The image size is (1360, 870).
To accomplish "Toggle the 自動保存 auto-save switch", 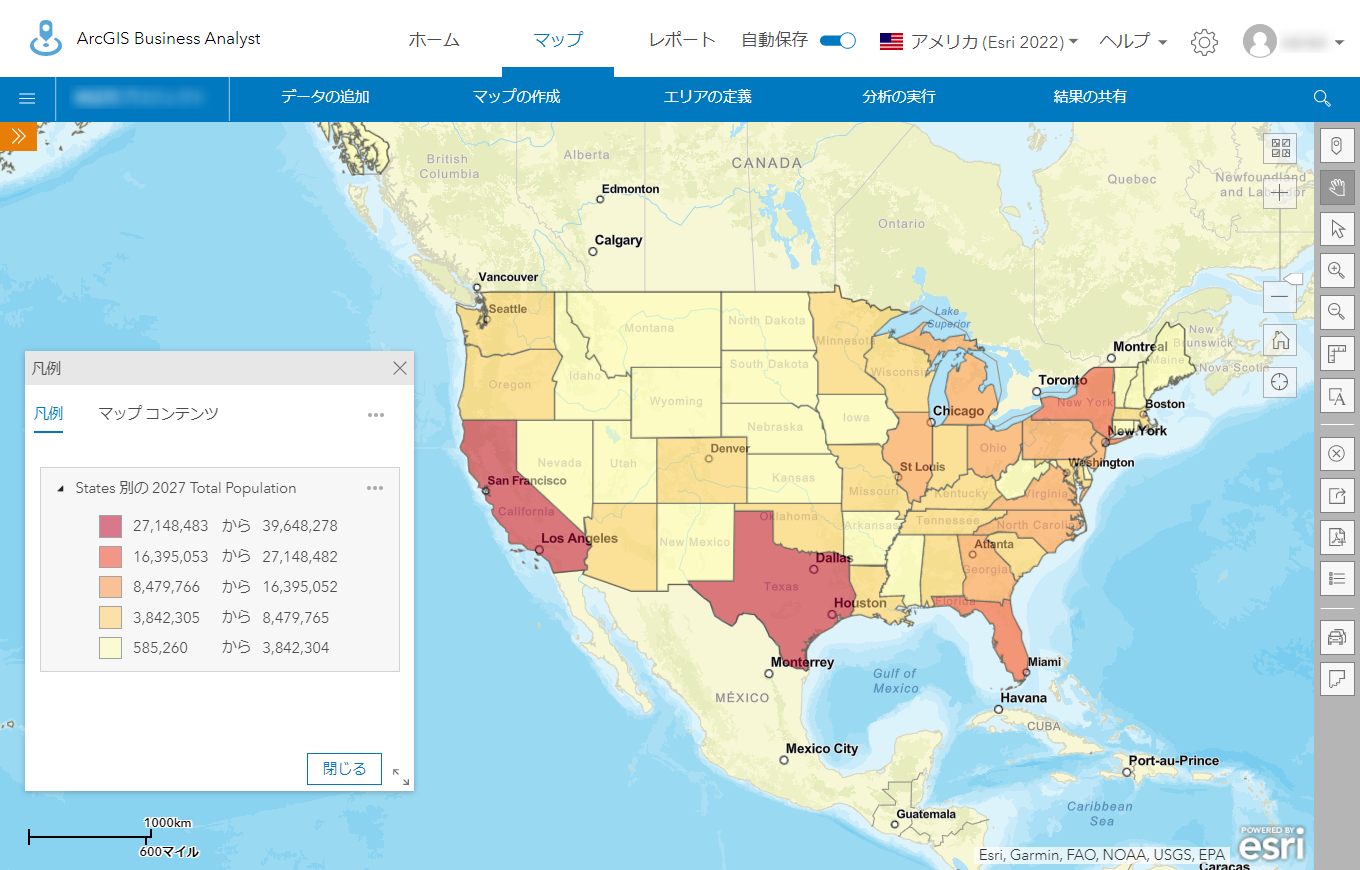I will [x=838, y=41].
